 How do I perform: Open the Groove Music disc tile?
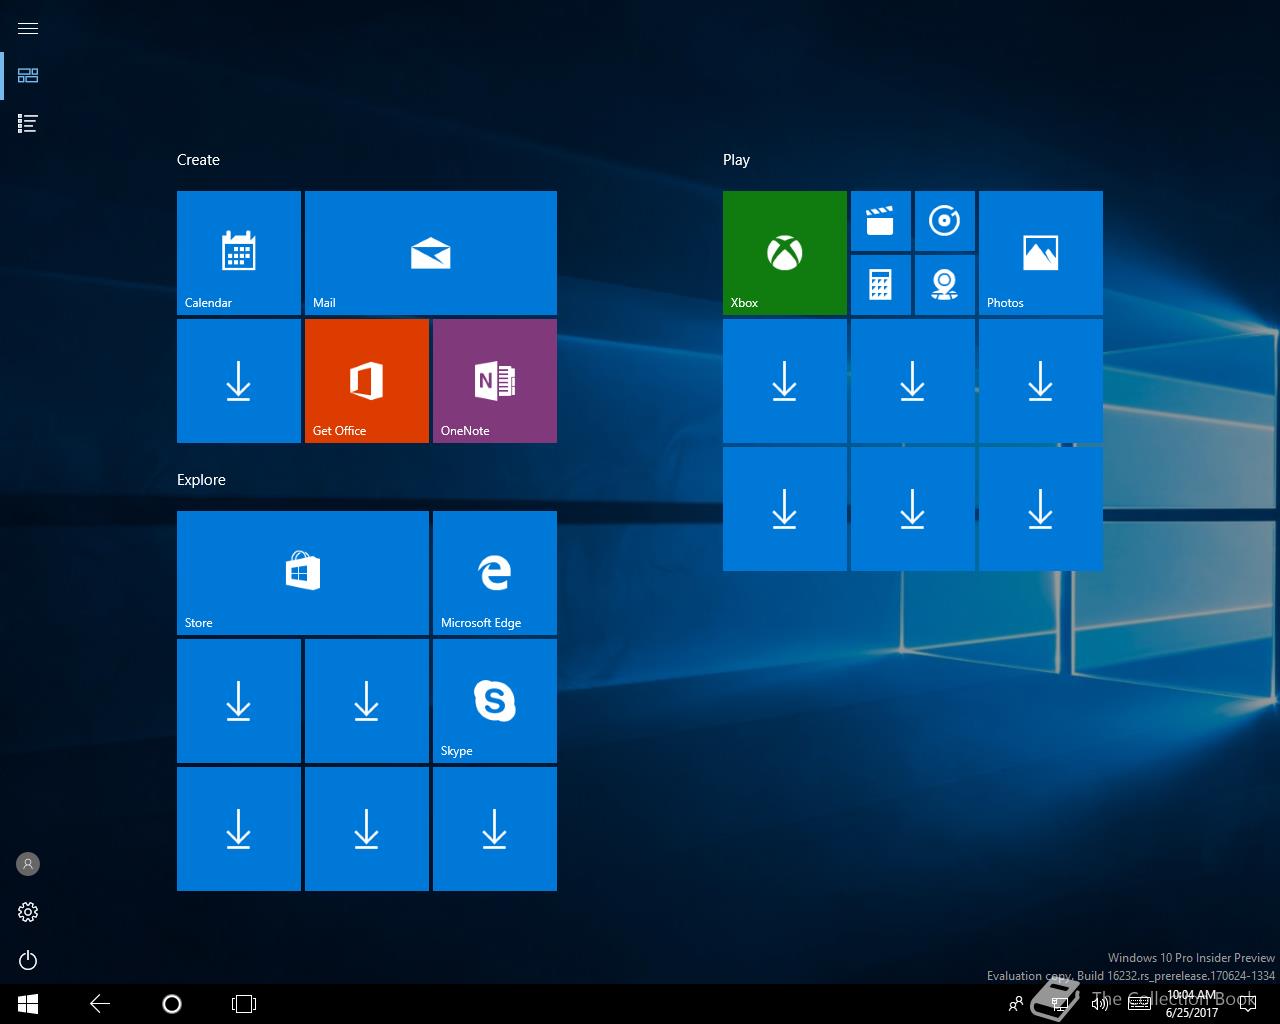pyautogui.click(x=945, y=221)
